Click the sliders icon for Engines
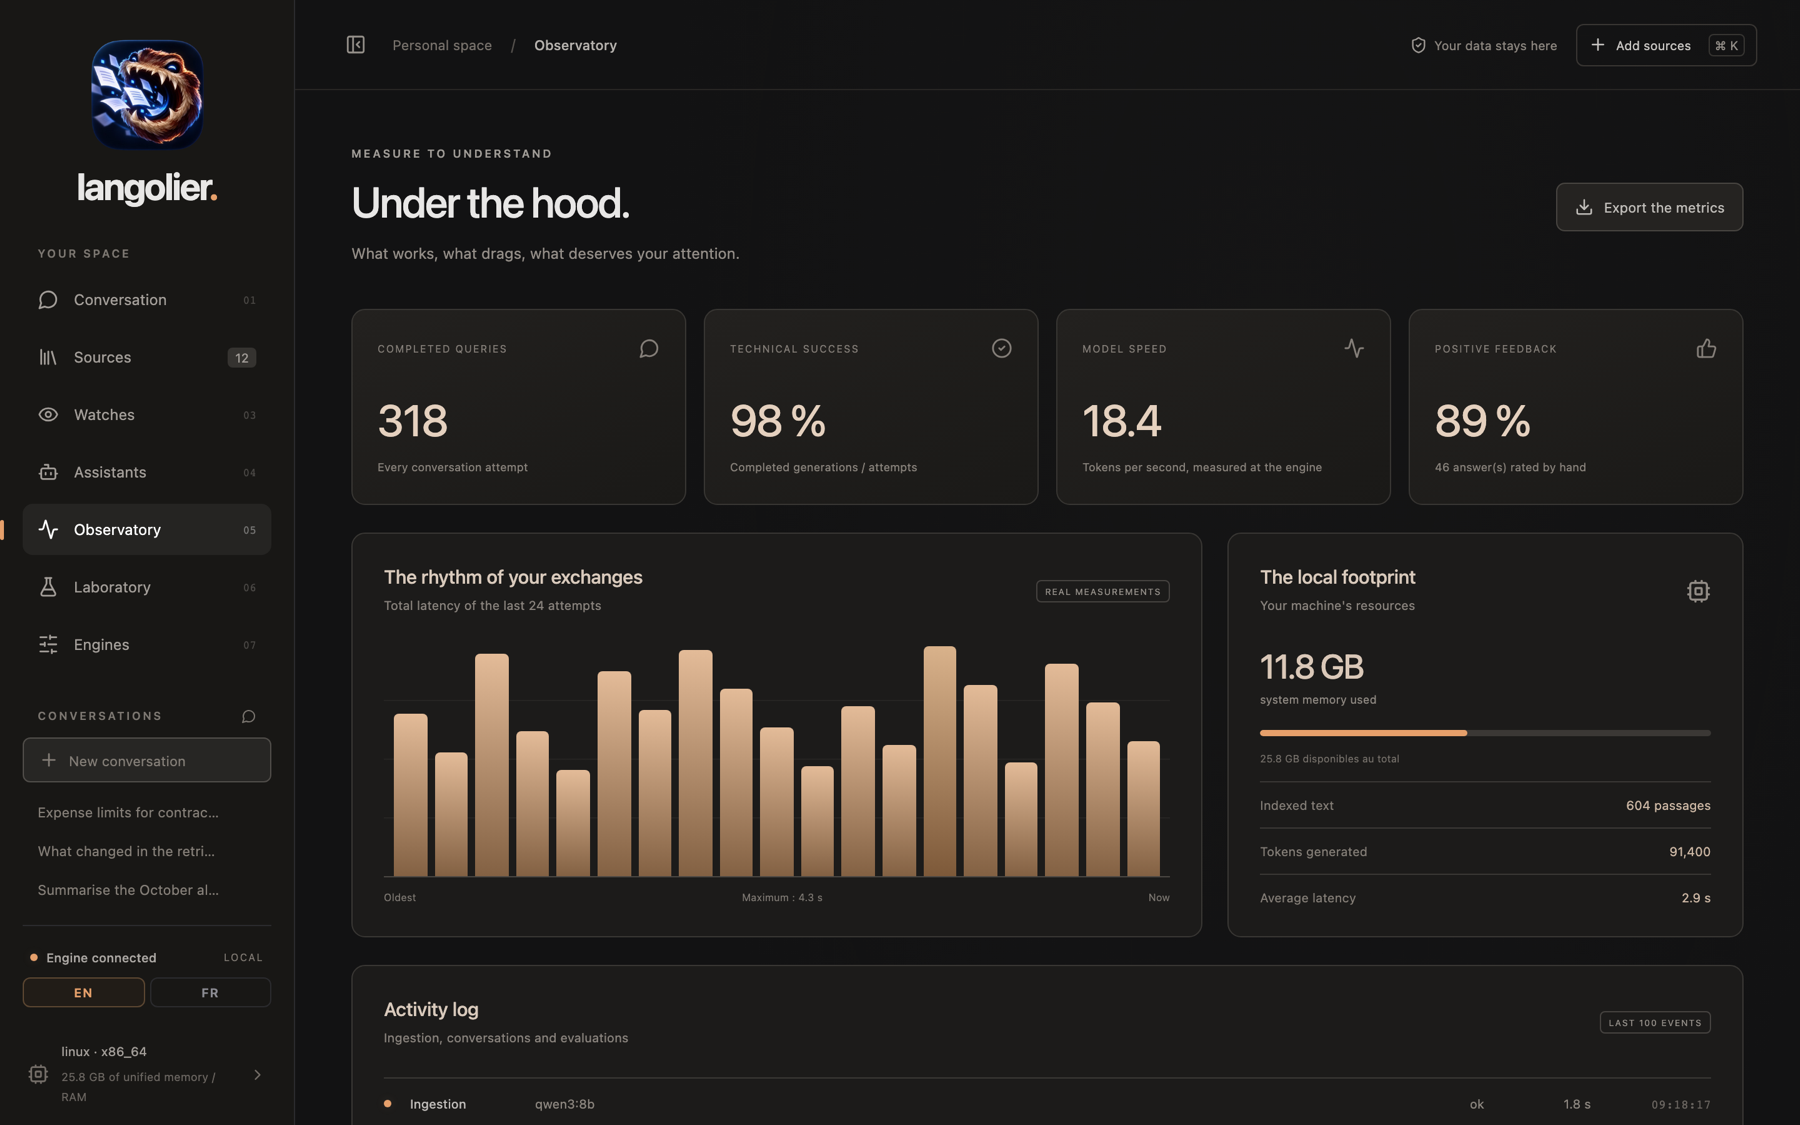1800x1125 pixels. tap(48, 645)
